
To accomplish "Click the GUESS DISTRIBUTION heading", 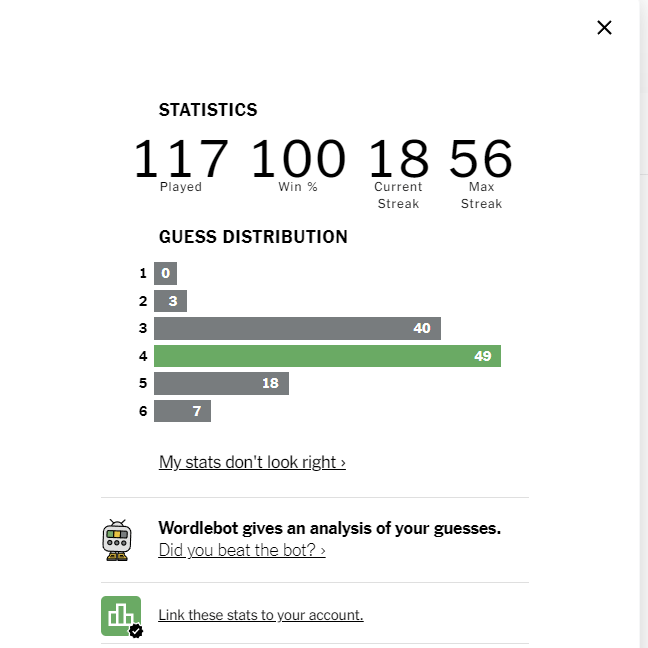I will point(253,237).
